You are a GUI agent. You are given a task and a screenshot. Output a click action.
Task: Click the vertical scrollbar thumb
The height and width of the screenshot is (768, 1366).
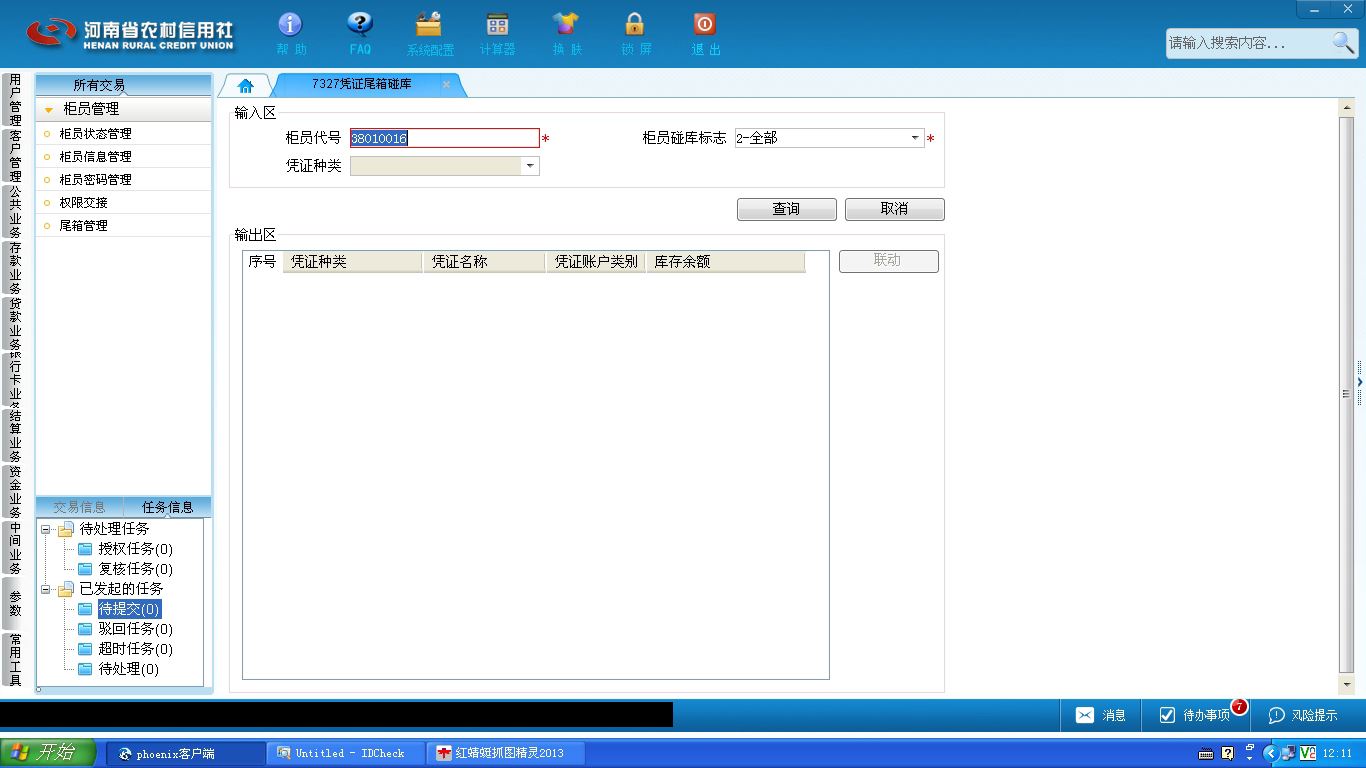point(1346,394)
